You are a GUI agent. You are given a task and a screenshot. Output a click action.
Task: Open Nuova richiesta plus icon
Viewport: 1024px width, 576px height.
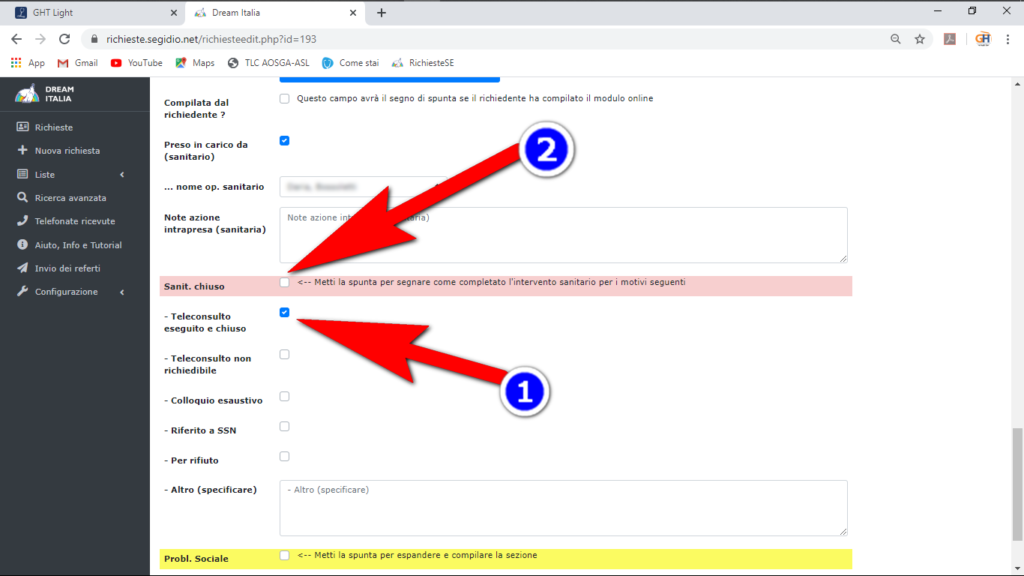click(22, 151)
